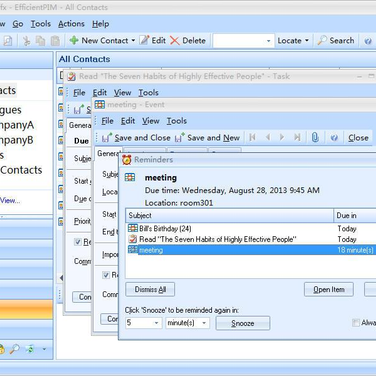Click the Save and New icon
The image size is (376, 376).
[179, 138]
